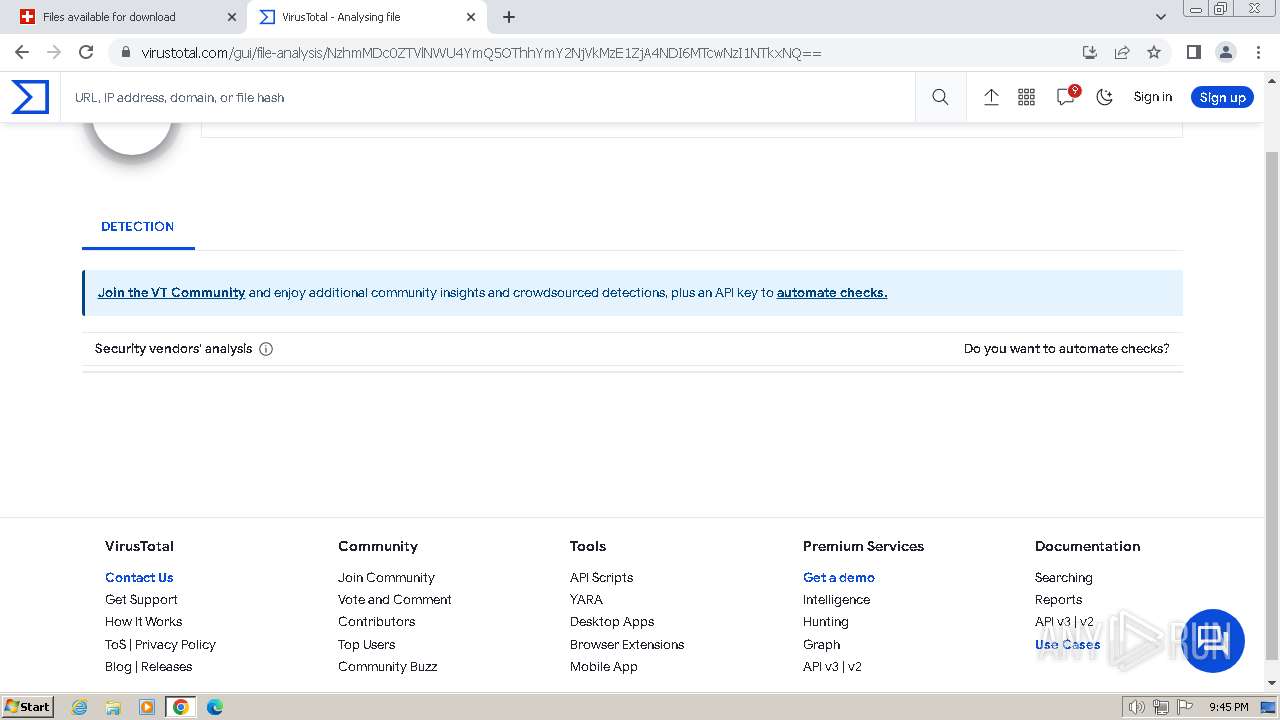
Task: Bookmark this page with star icon
Action: [x=1154, y=52]
